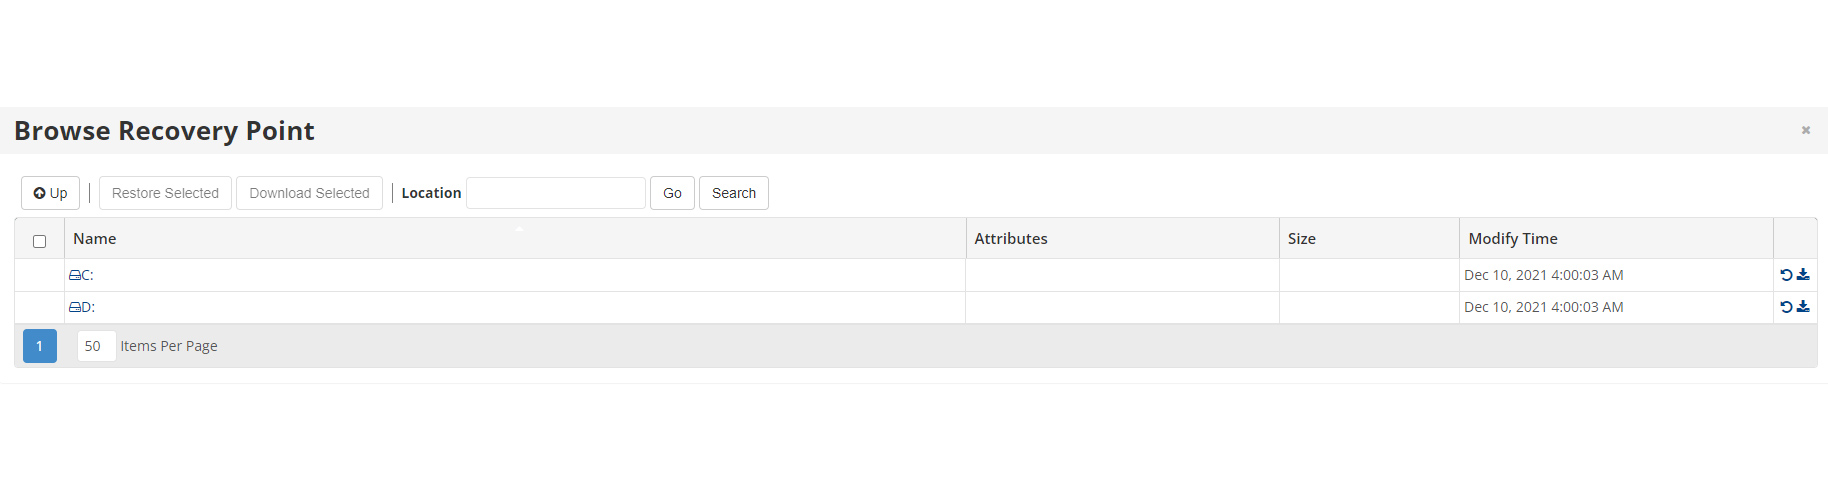
Task: Go up one directory level
Action: (50, 193)
